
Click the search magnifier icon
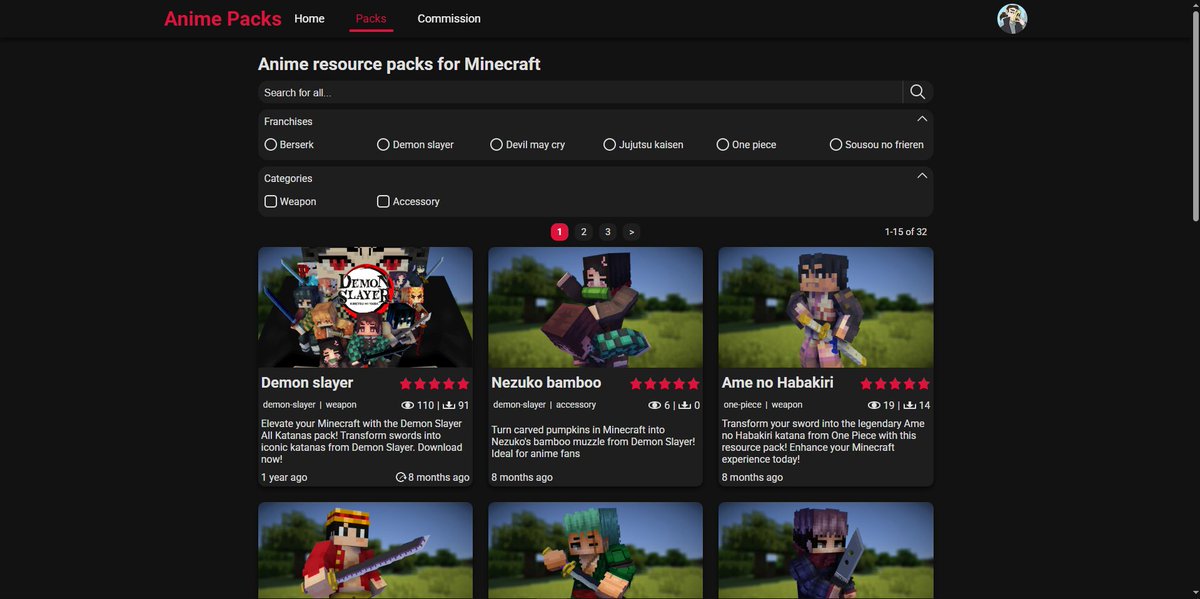point(918,92)
